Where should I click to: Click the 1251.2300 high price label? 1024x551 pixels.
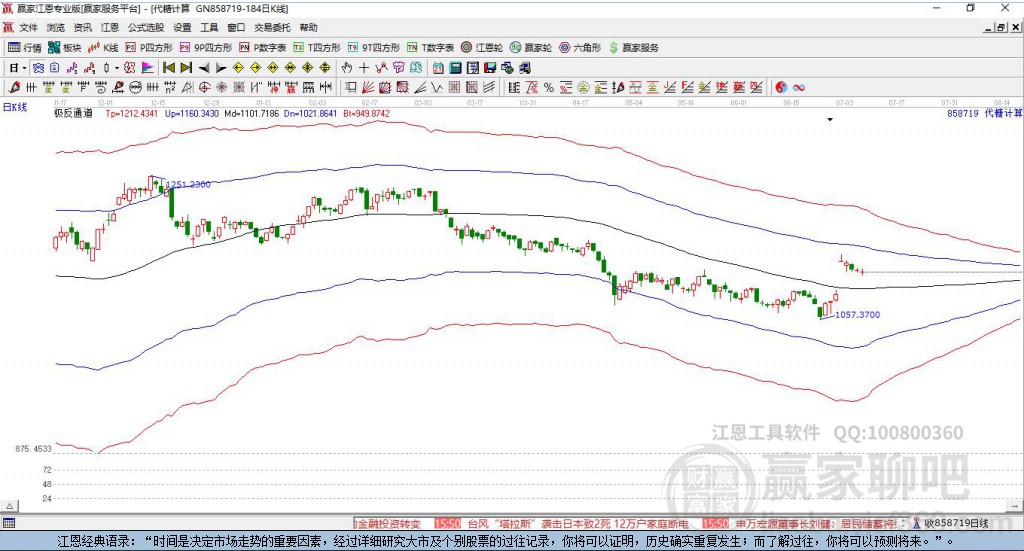click(189, 185)
